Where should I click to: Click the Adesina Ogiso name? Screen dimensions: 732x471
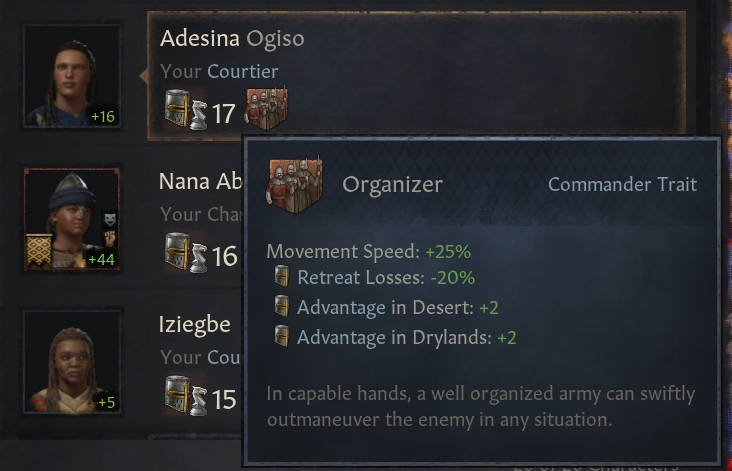(232, 39)
